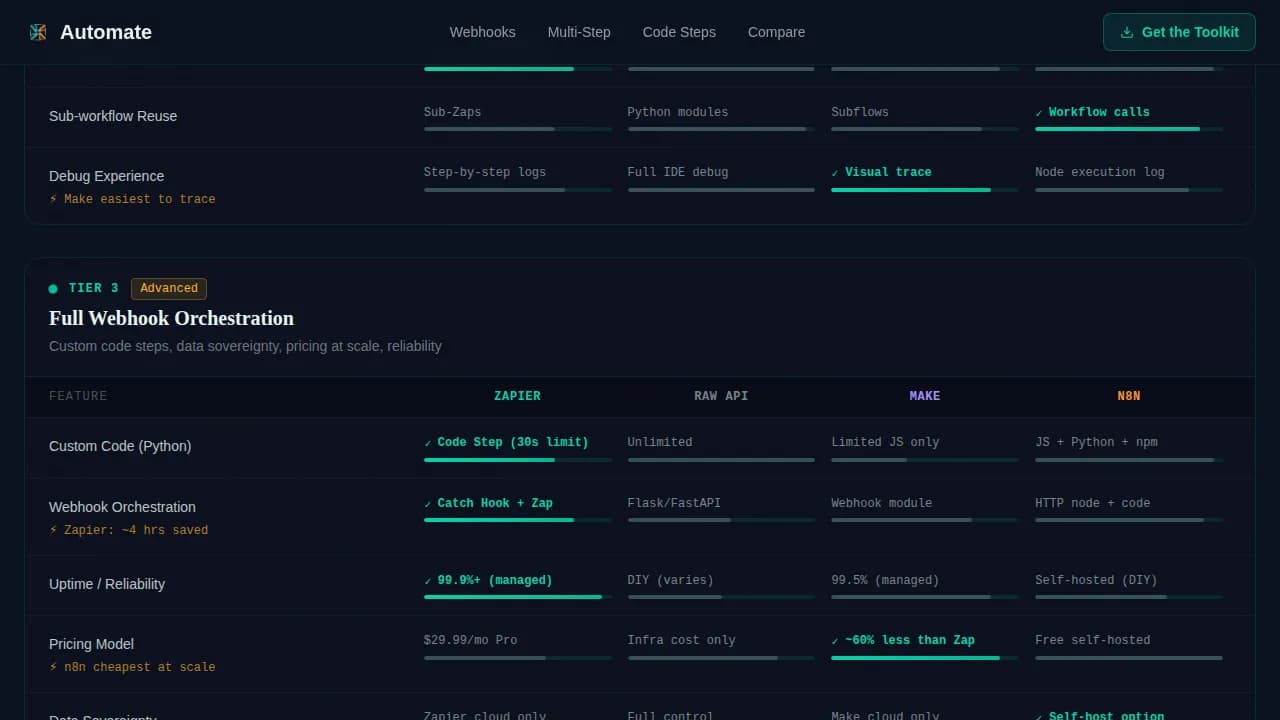The height and width of the screenshot is (720, 1280).
Task: Click the Infra cost only cell
Action: pos(681,640)
